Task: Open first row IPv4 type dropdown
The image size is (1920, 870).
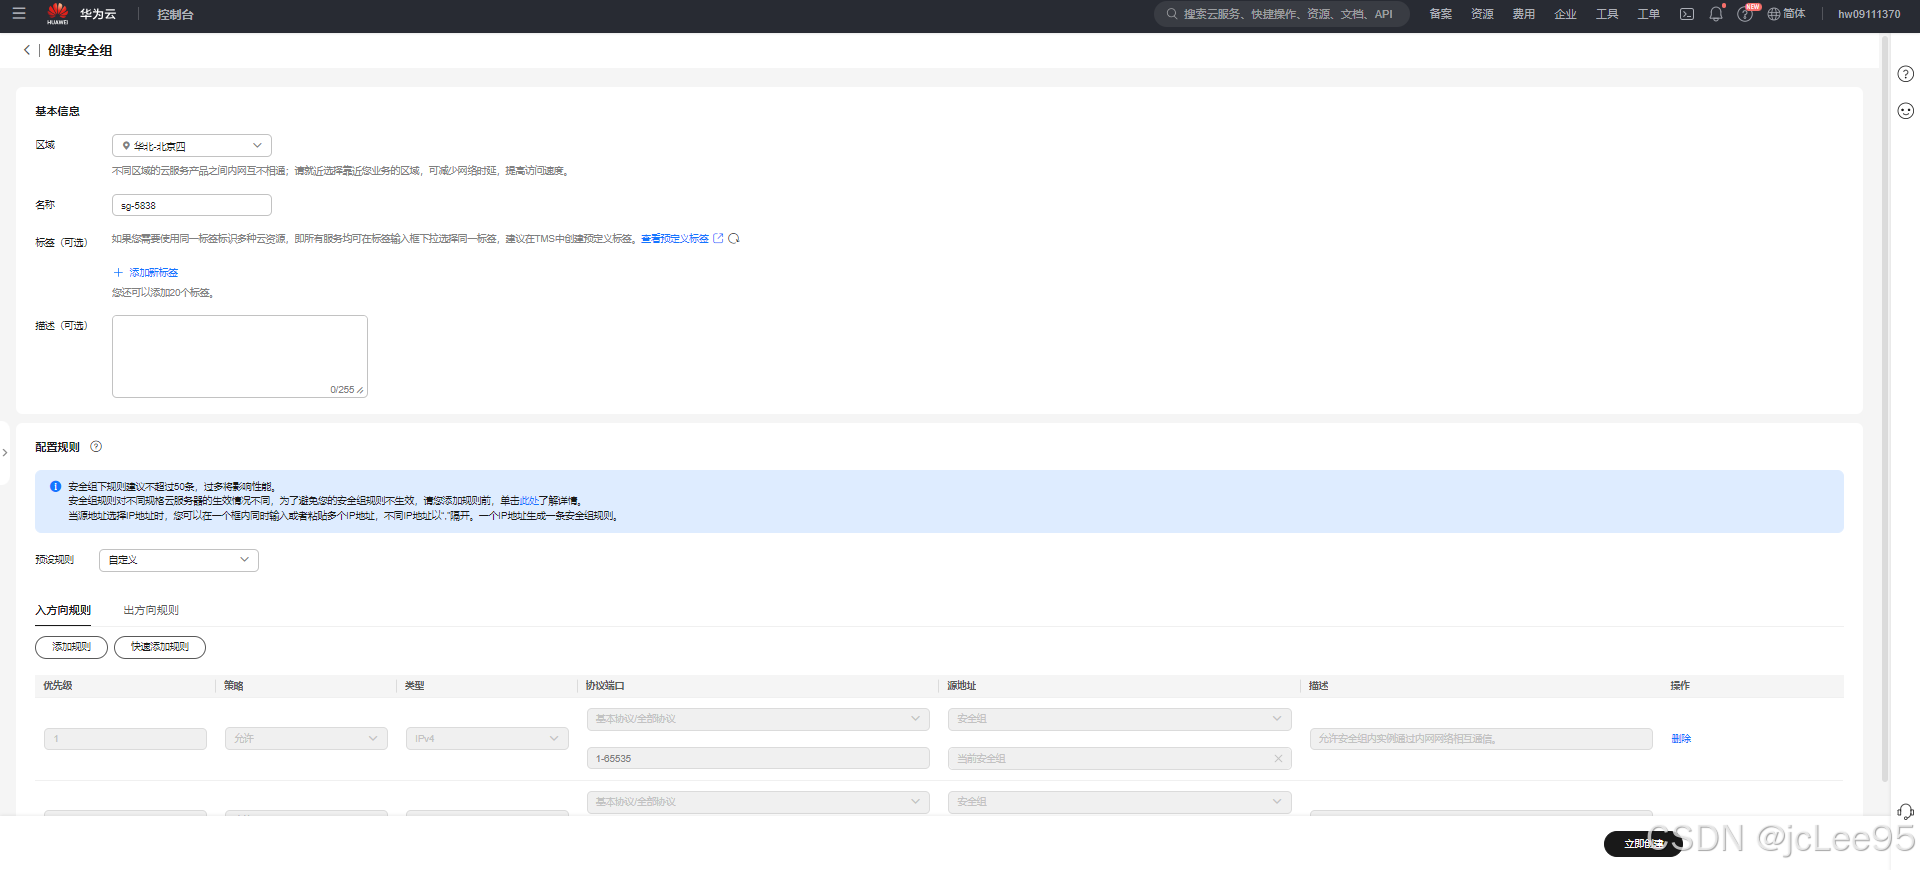Action: point(487,739)
